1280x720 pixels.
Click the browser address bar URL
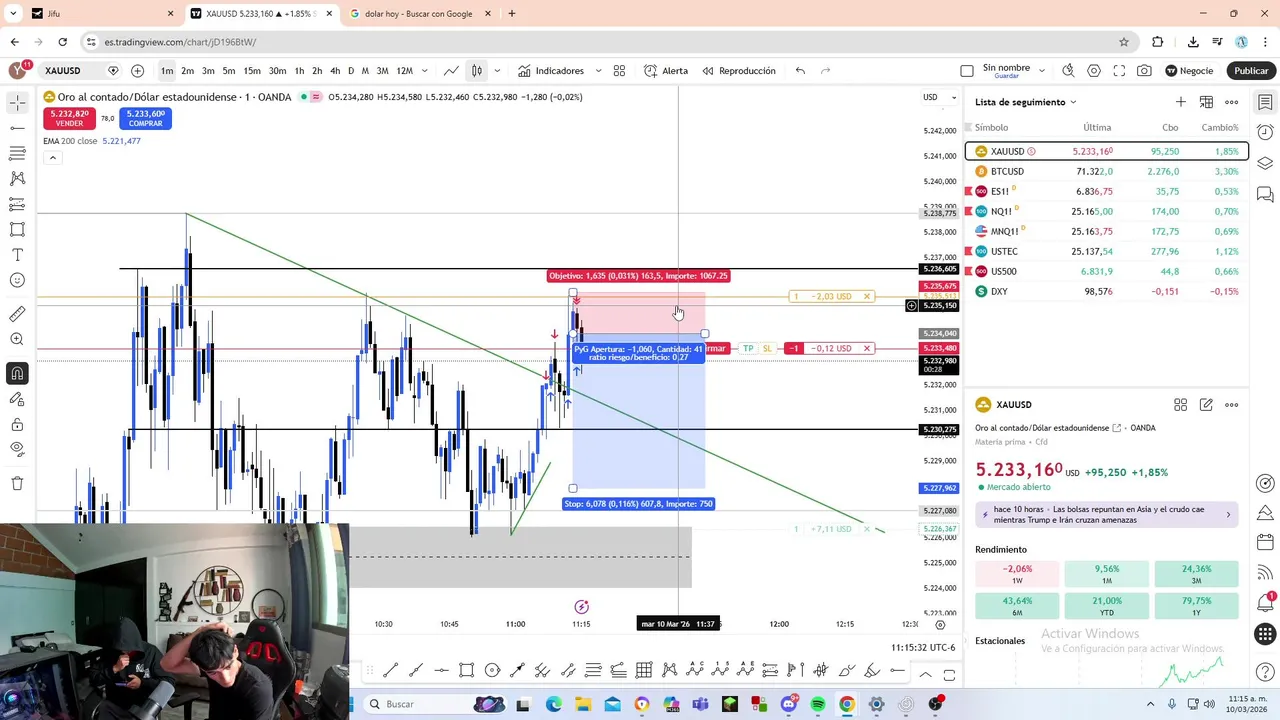(x=180, y=42)
